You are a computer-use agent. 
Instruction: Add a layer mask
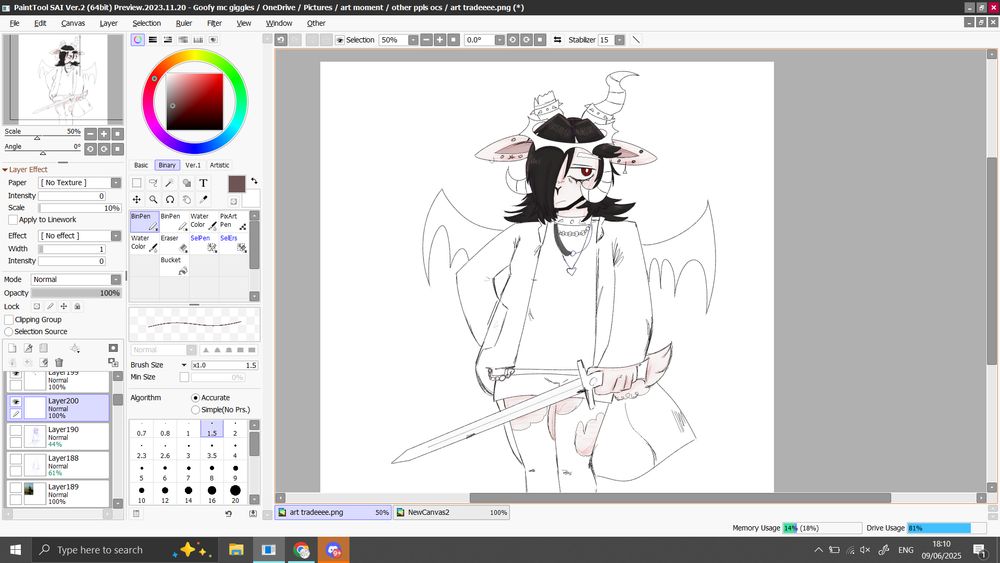click(113, 348)
